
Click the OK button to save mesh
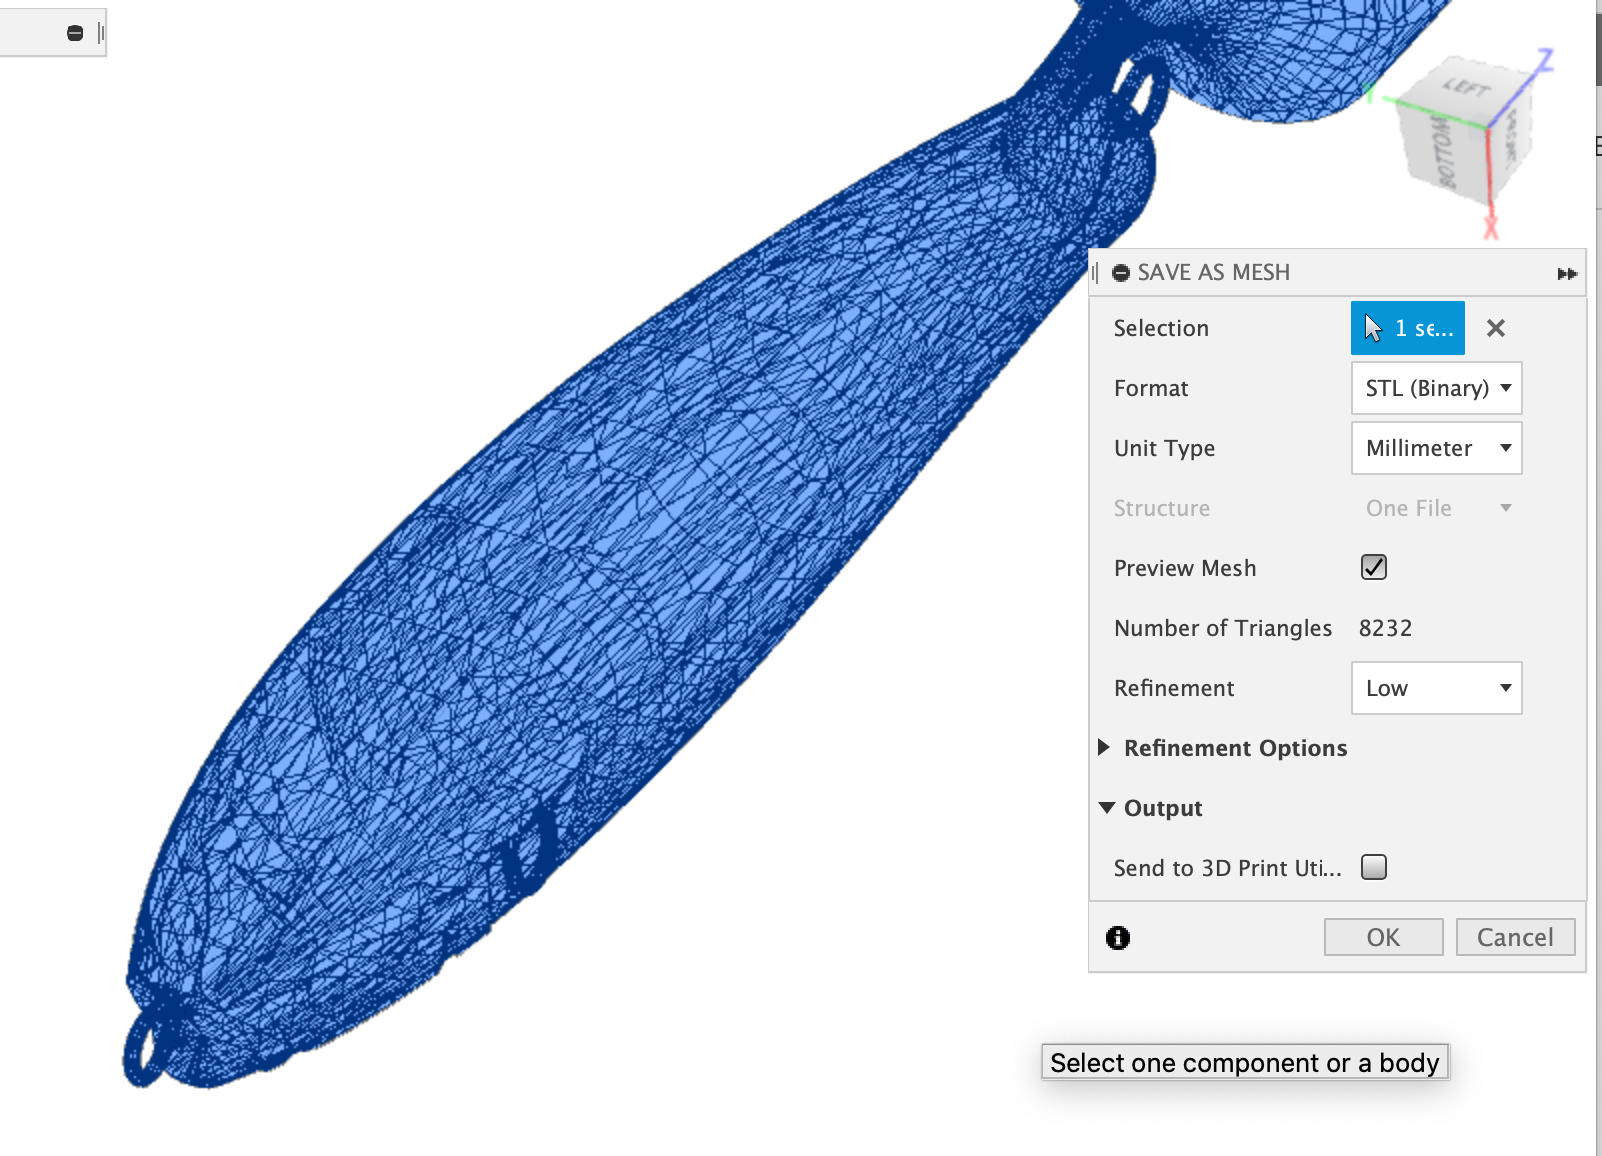[x=1383, y=937]
